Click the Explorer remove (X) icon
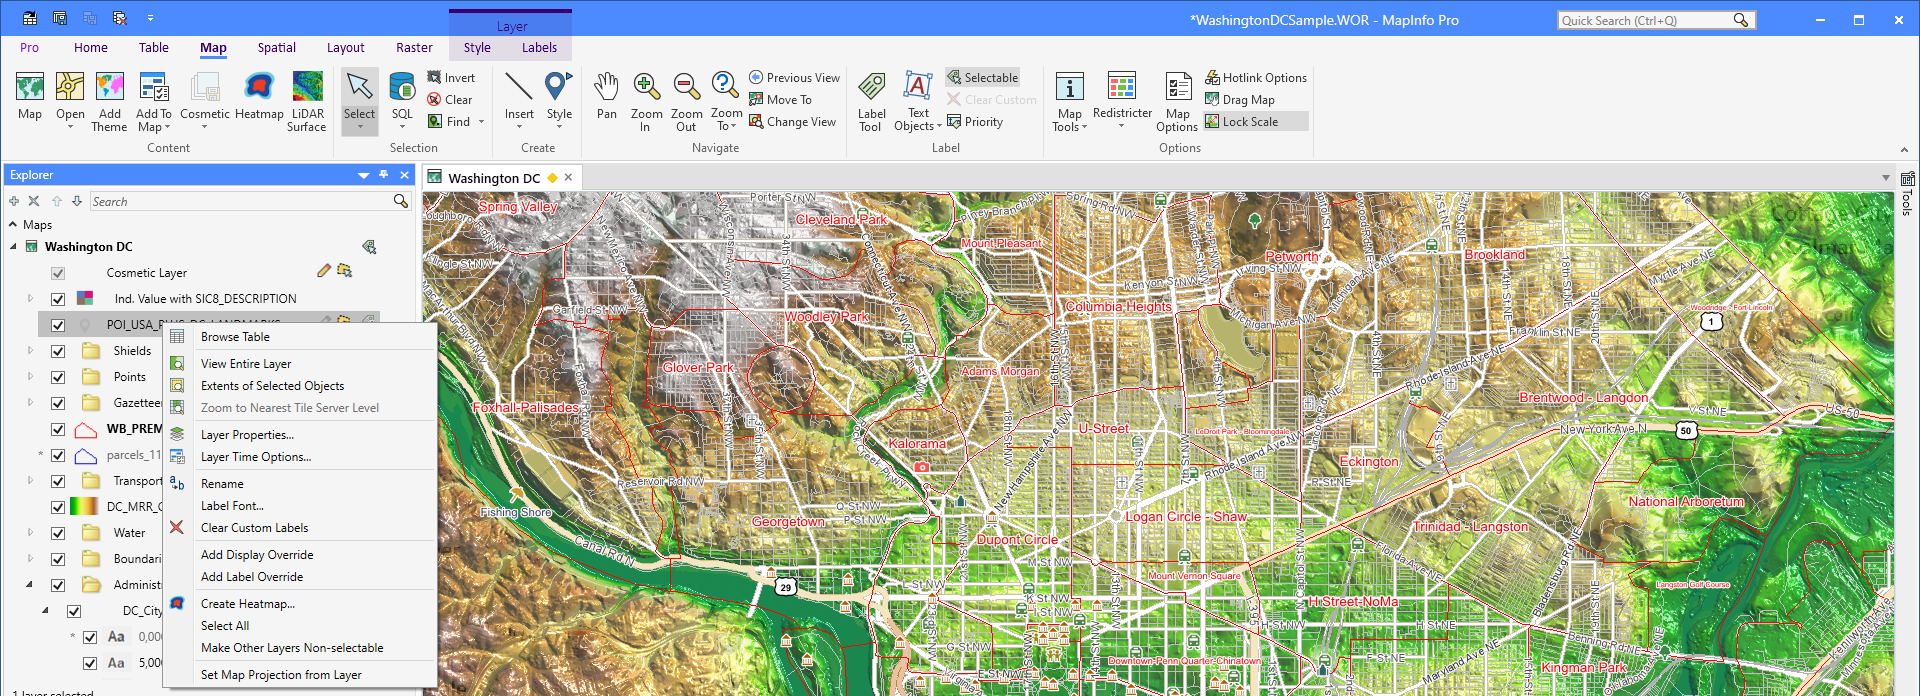 [x=34, y=201]
